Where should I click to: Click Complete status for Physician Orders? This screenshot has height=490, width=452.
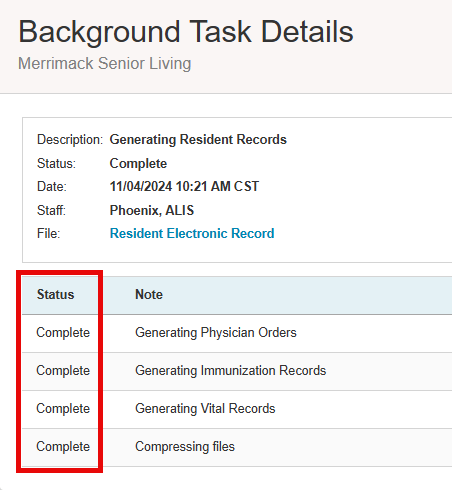point(63,333)
